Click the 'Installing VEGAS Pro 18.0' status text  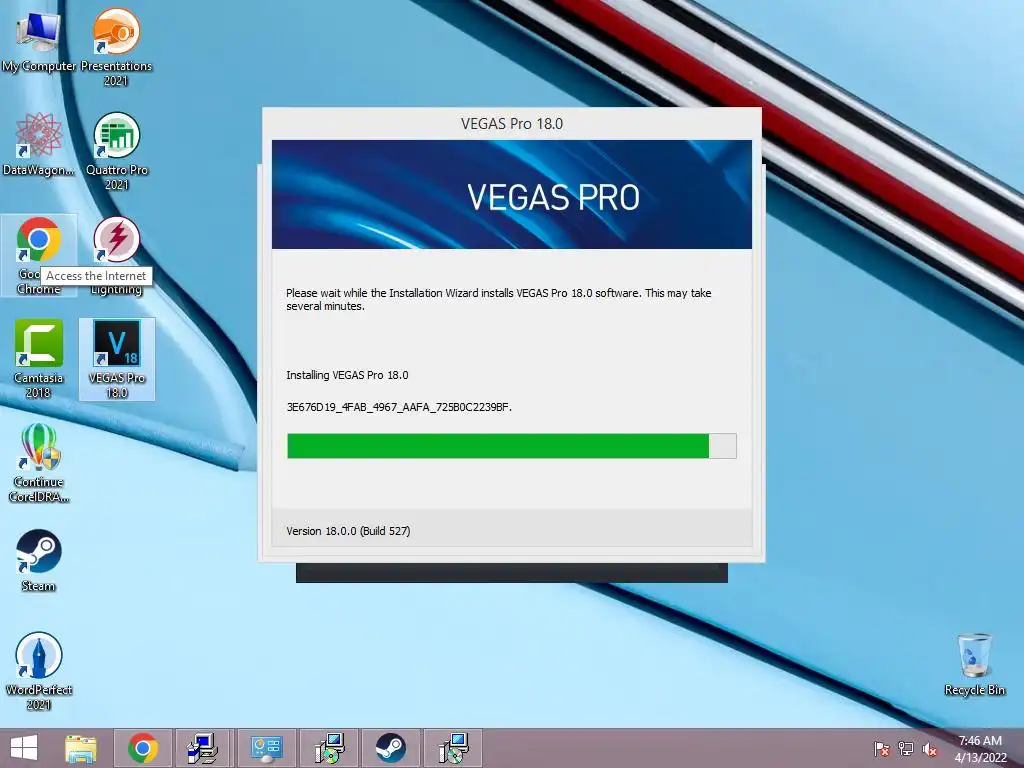[347, 375]
